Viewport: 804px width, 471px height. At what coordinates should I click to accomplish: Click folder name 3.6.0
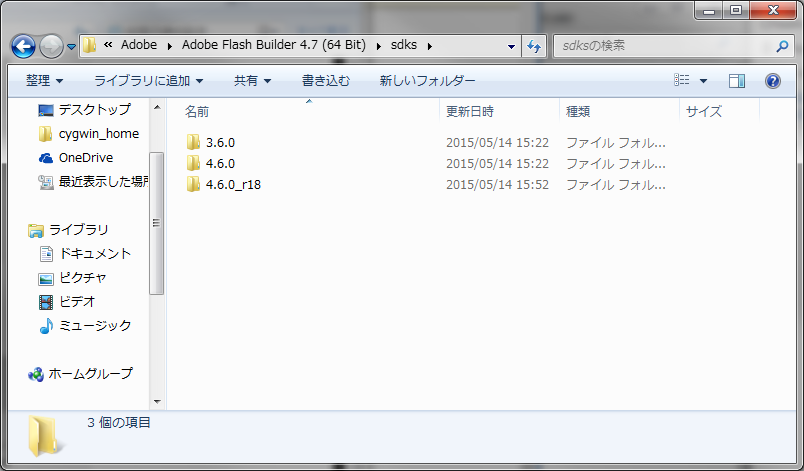tap(220, 142)
